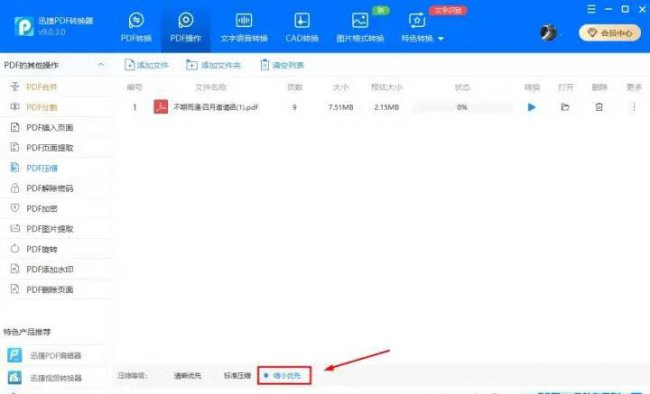
Task: Click the PDF解除密码 unlock icon
Action: [x=15, y=188]
